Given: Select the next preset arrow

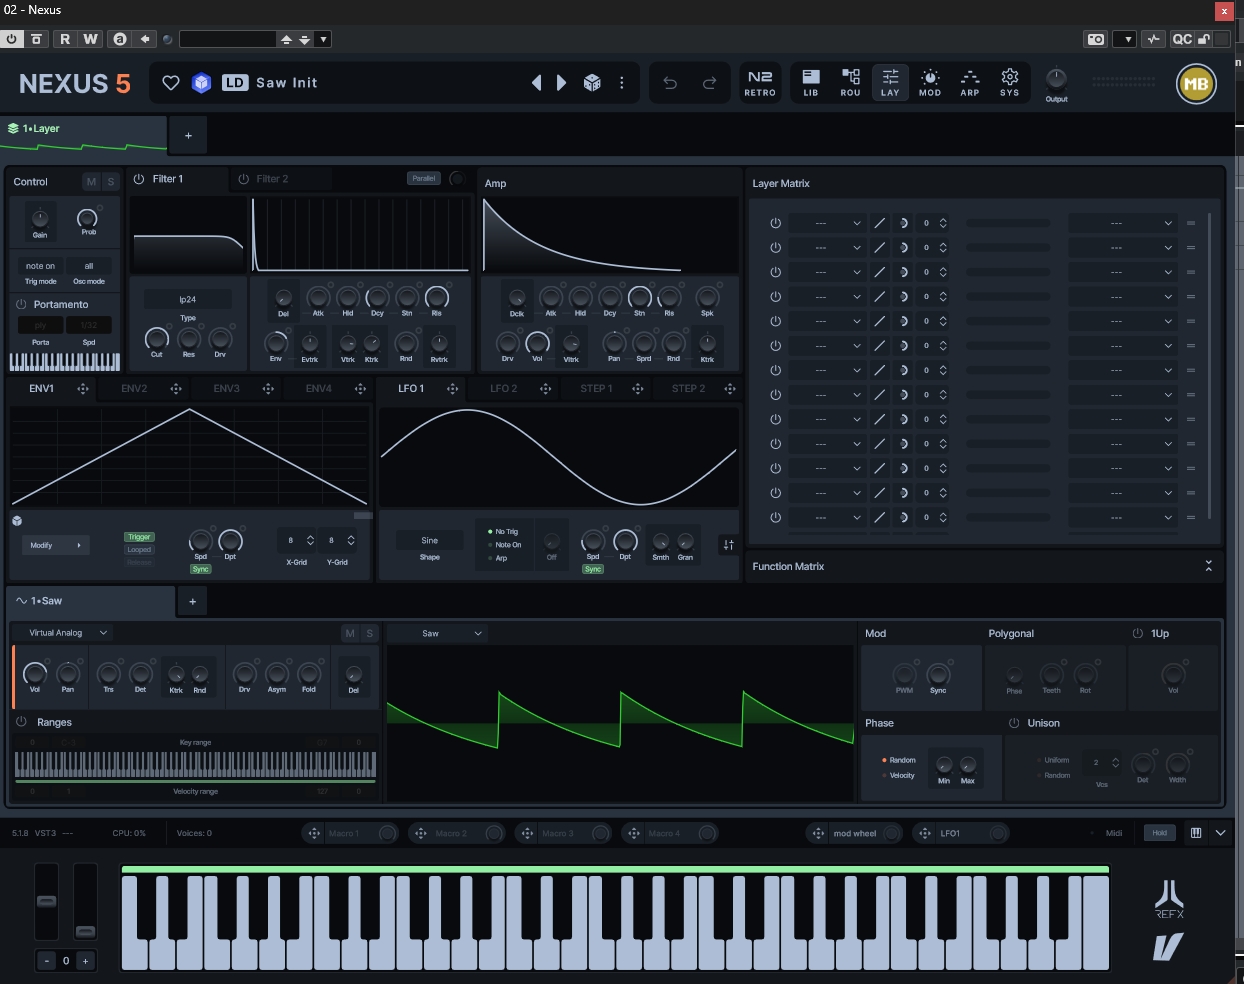Looking at the screenshot, I should point(561,83).
